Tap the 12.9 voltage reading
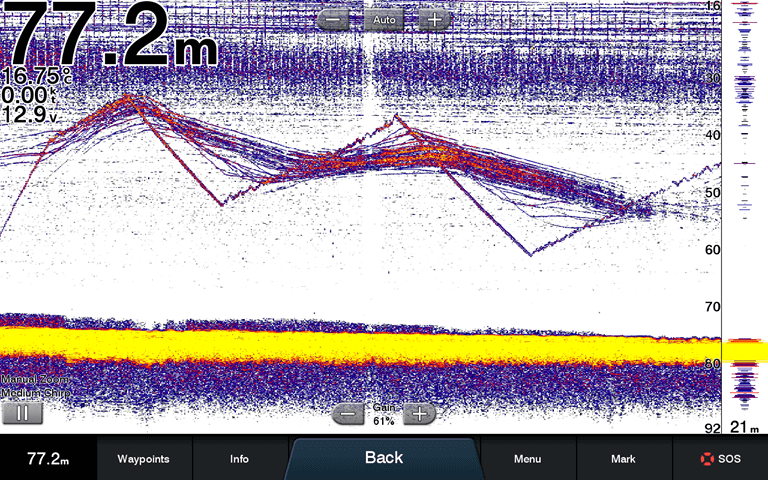The image size is (768, 480). pos(32,115)
